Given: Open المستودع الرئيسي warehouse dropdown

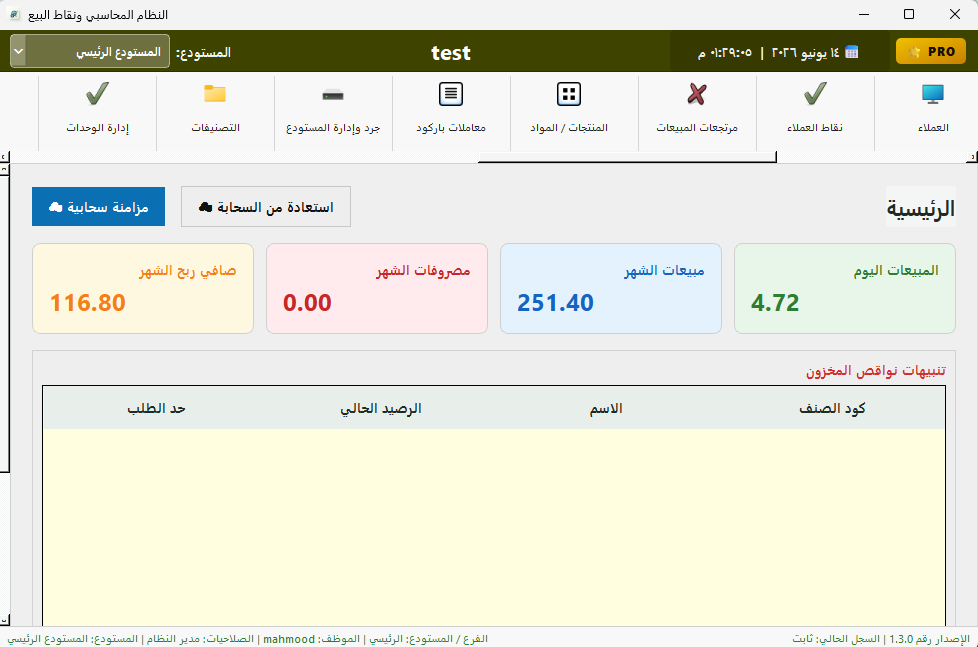Looking at the screenshot, I should tap(90, 51).
